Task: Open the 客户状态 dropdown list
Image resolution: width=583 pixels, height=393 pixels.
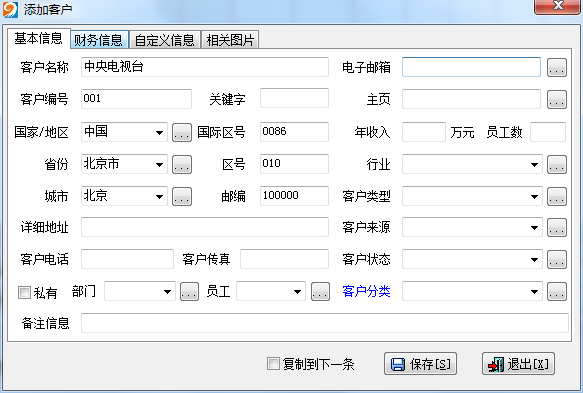Action: point(534,260)
